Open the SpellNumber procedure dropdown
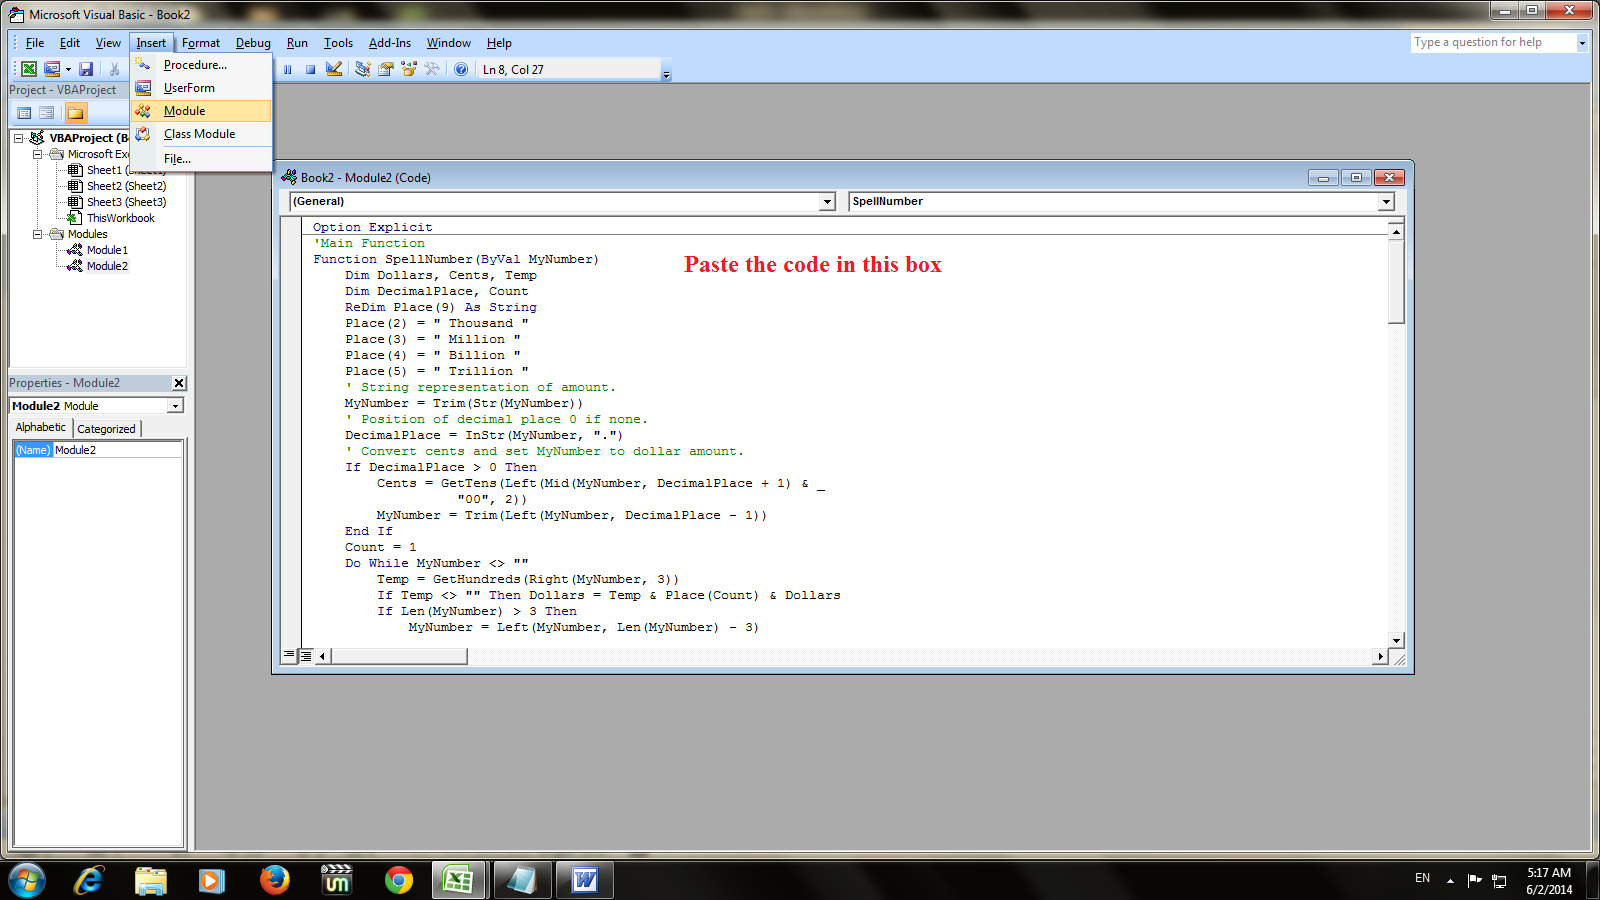The image size is (1600, 900). point(1386,202)
